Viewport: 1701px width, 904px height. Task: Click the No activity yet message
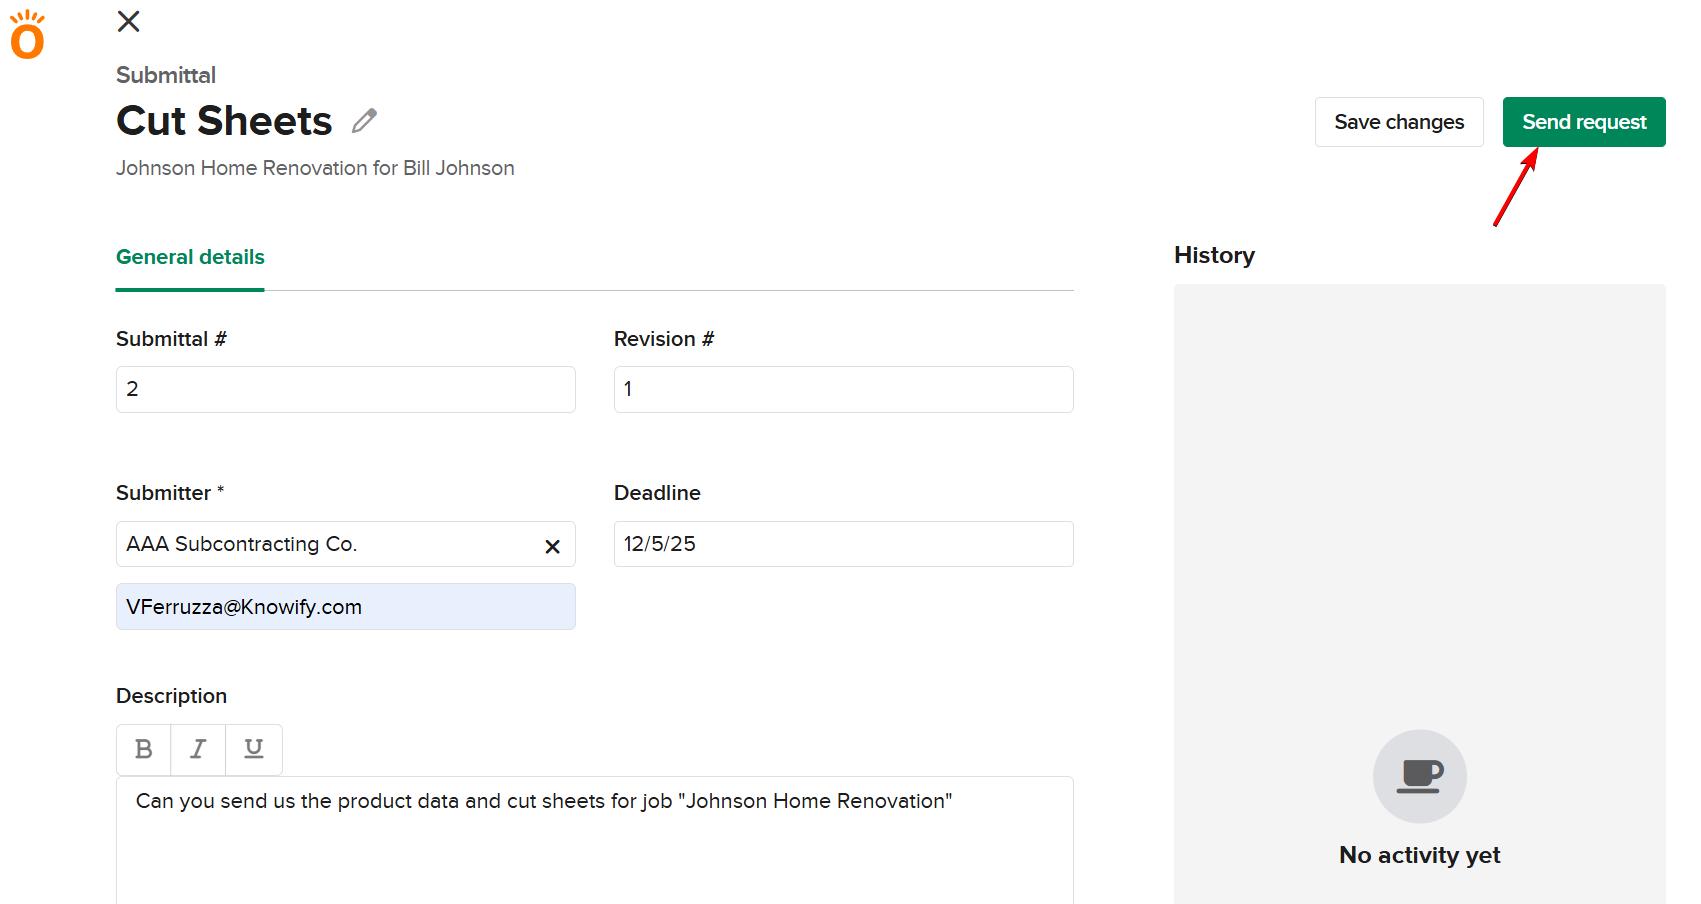1419,855
